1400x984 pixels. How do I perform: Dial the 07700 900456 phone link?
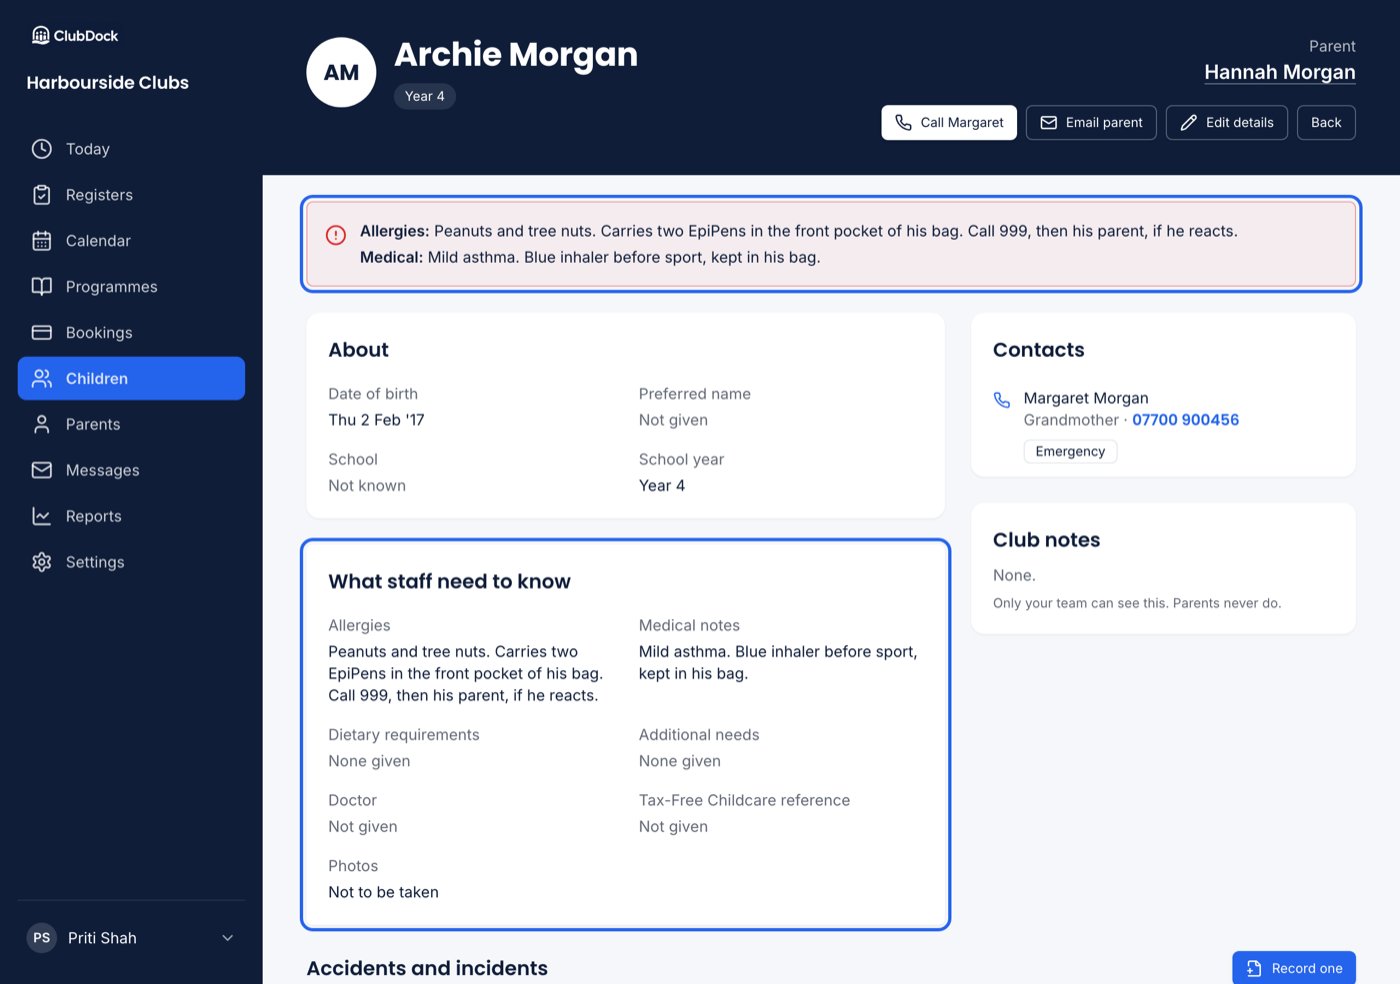click(1185, 420)
